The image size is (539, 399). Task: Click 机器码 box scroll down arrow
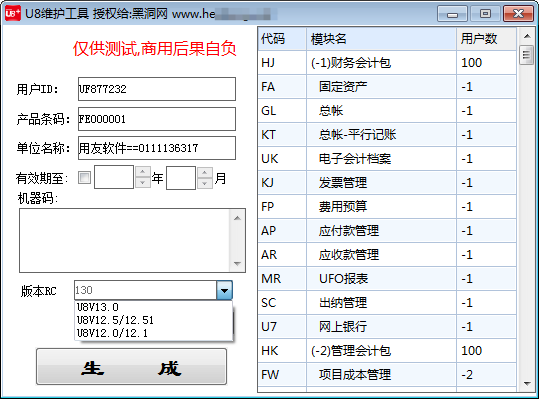[x=237, y=264]
